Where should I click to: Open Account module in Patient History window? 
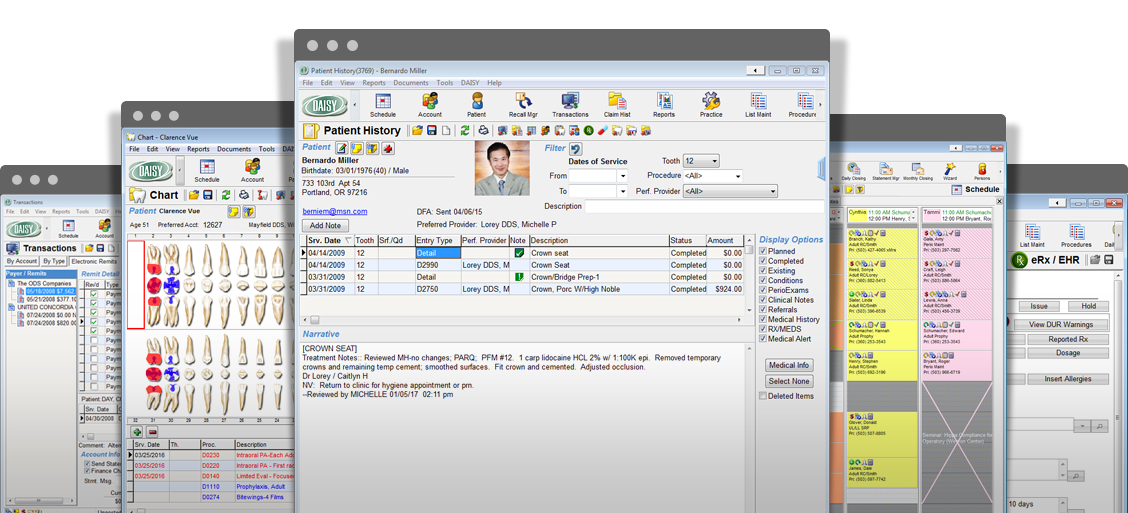click(x=429, y=105)
